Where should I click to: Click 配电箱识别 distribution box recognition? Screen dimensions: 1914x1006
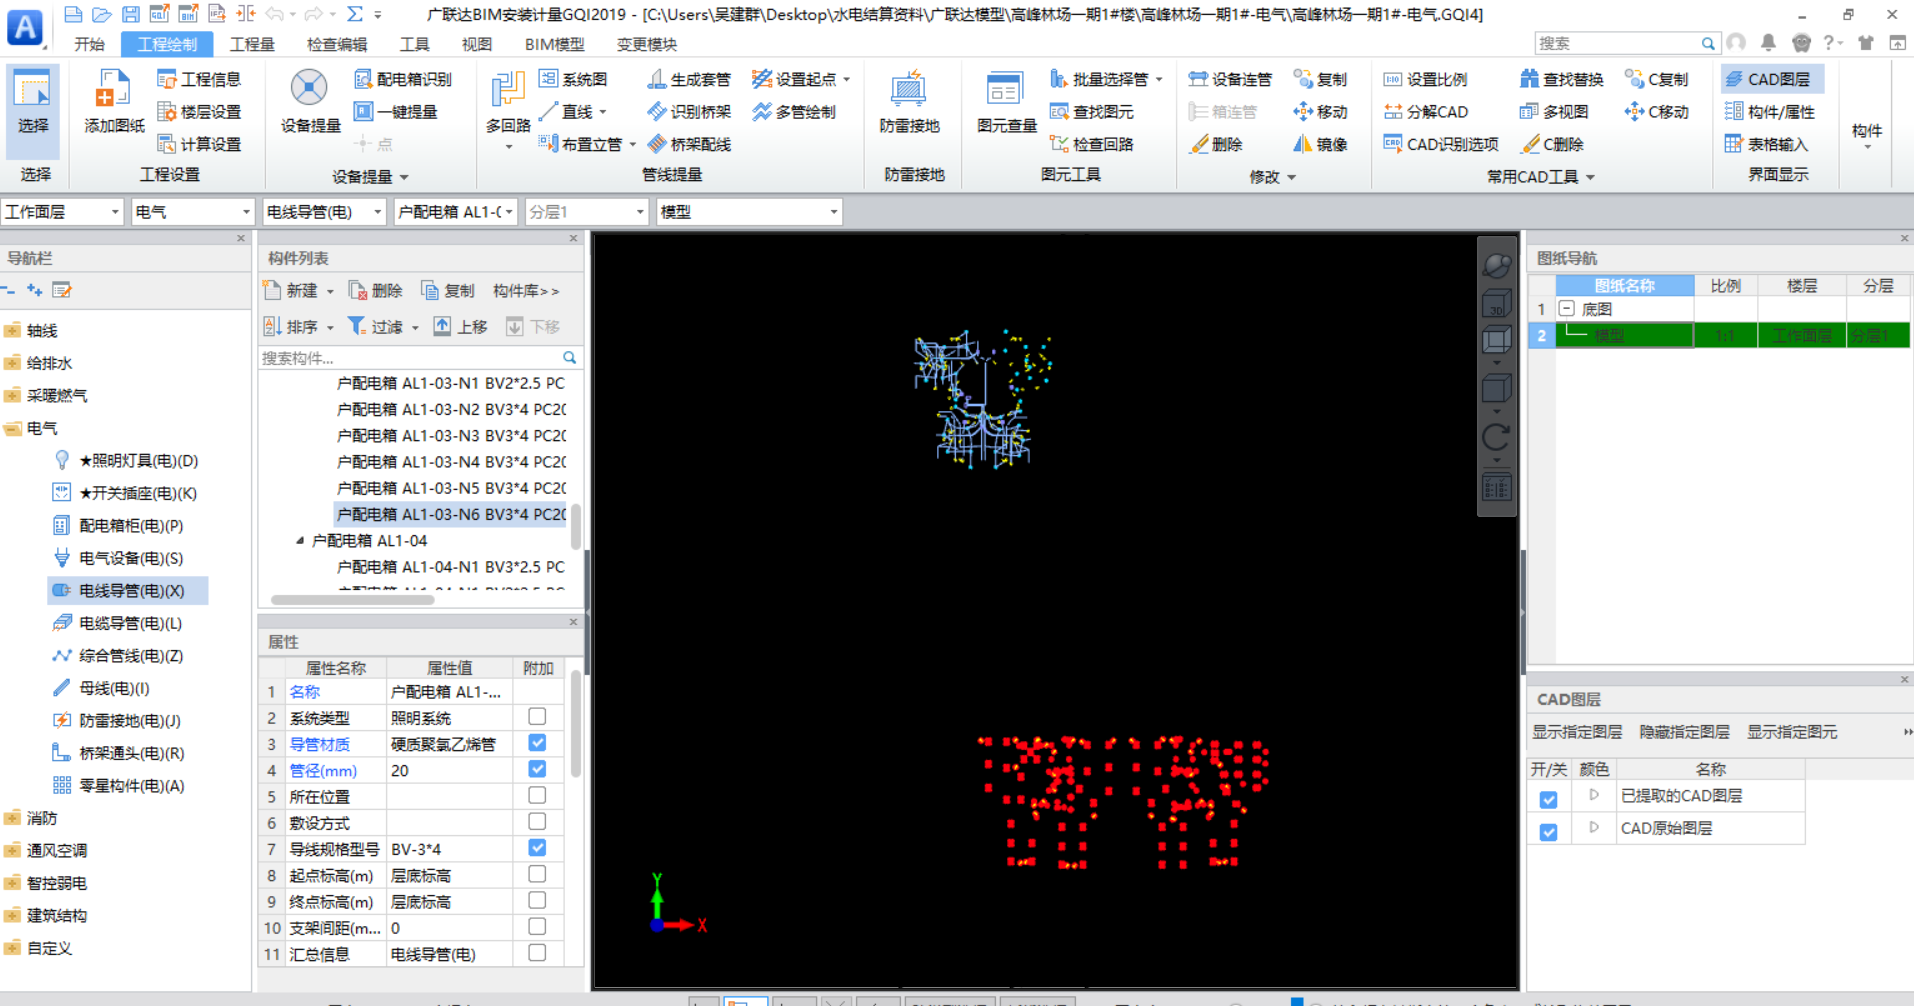403,79
